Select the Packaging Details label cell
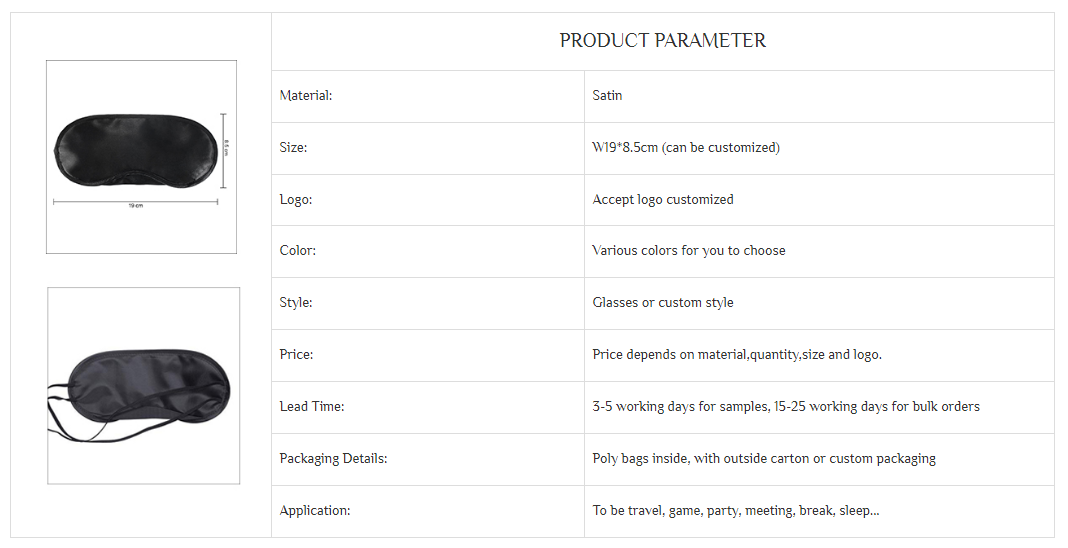 click(333, 459)
